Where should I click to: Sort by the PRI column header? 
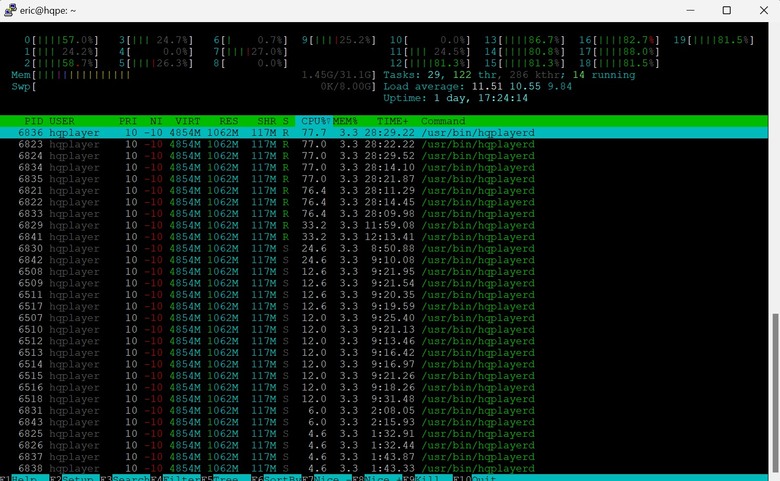(x=128, y=121)
